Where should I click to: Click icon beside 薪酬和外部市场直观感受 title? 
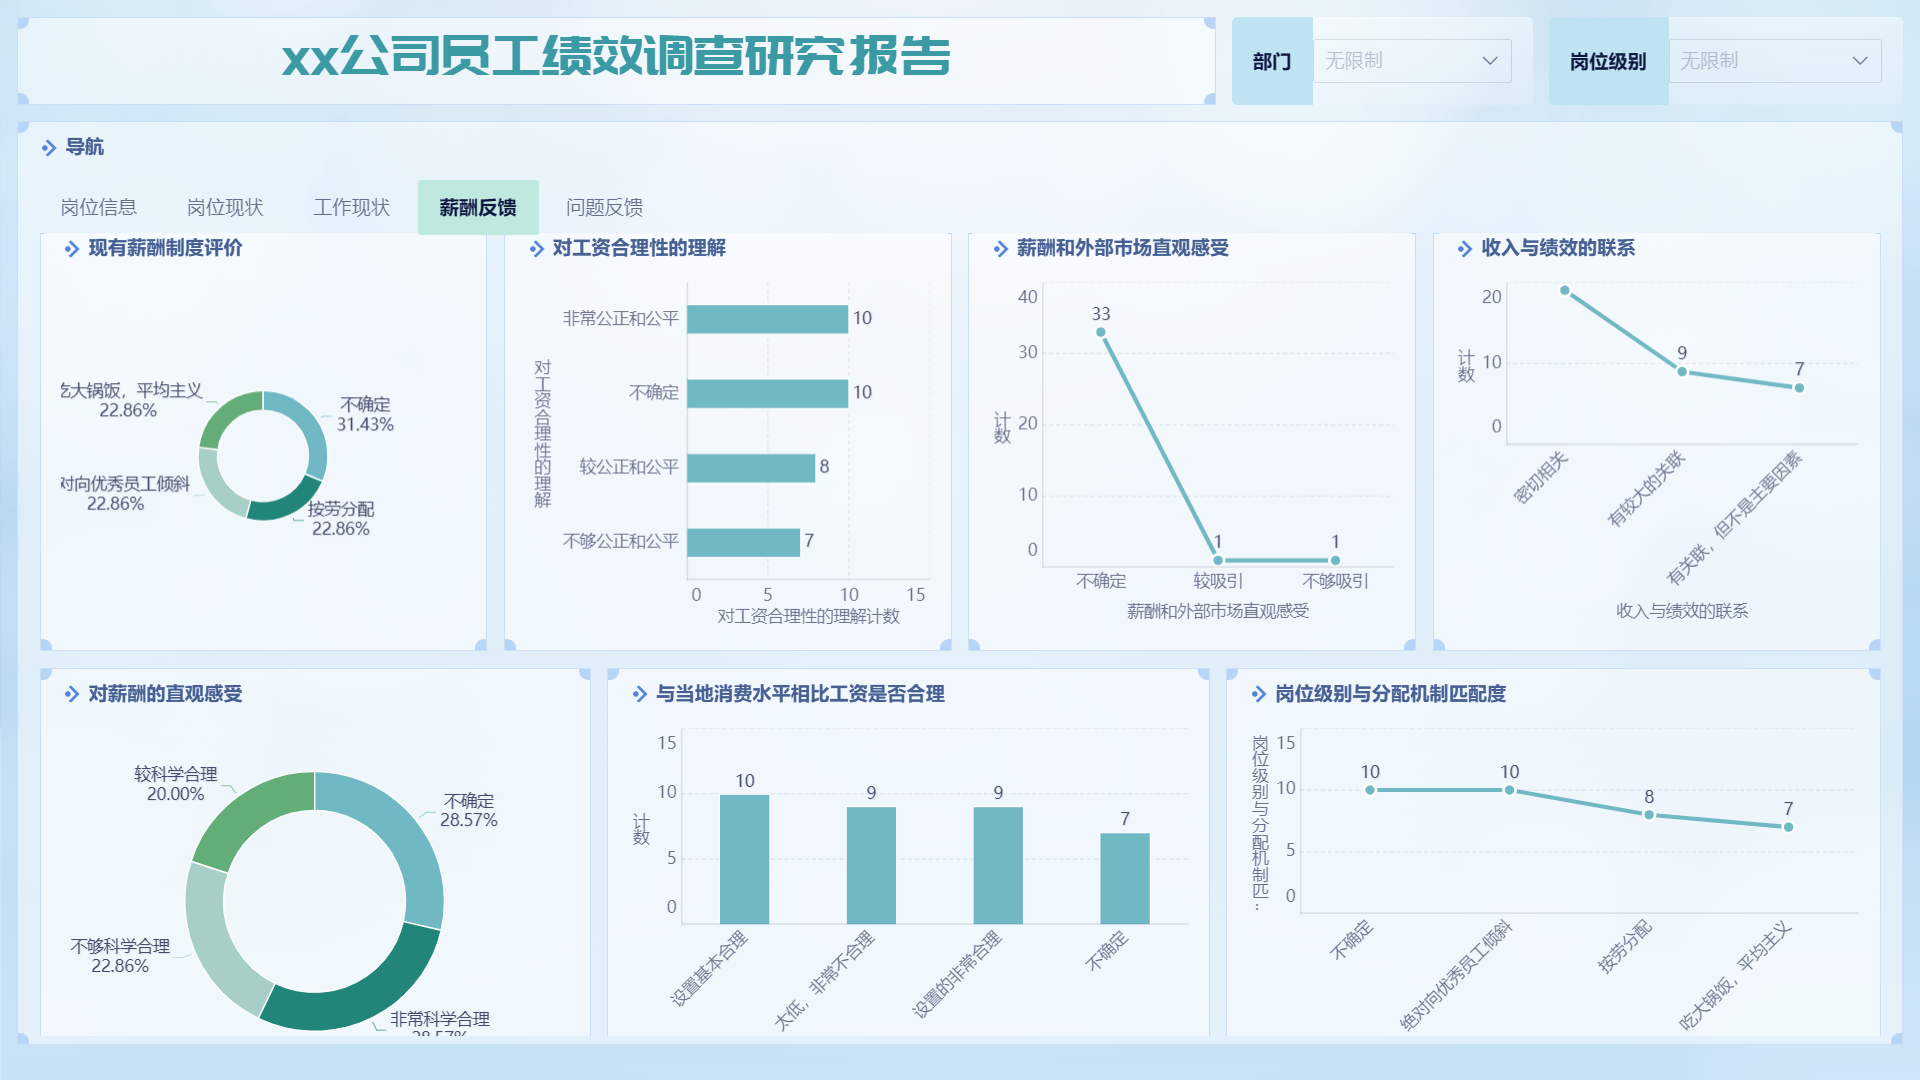tap(1000, 249)
